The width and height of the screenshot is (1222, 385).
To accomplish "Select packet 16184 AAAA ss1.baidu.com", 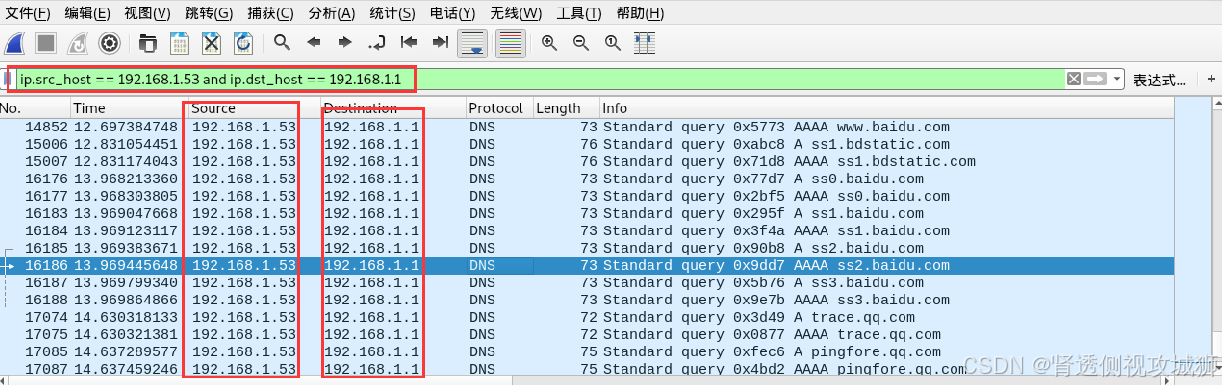I will click(x=586, y=230).
